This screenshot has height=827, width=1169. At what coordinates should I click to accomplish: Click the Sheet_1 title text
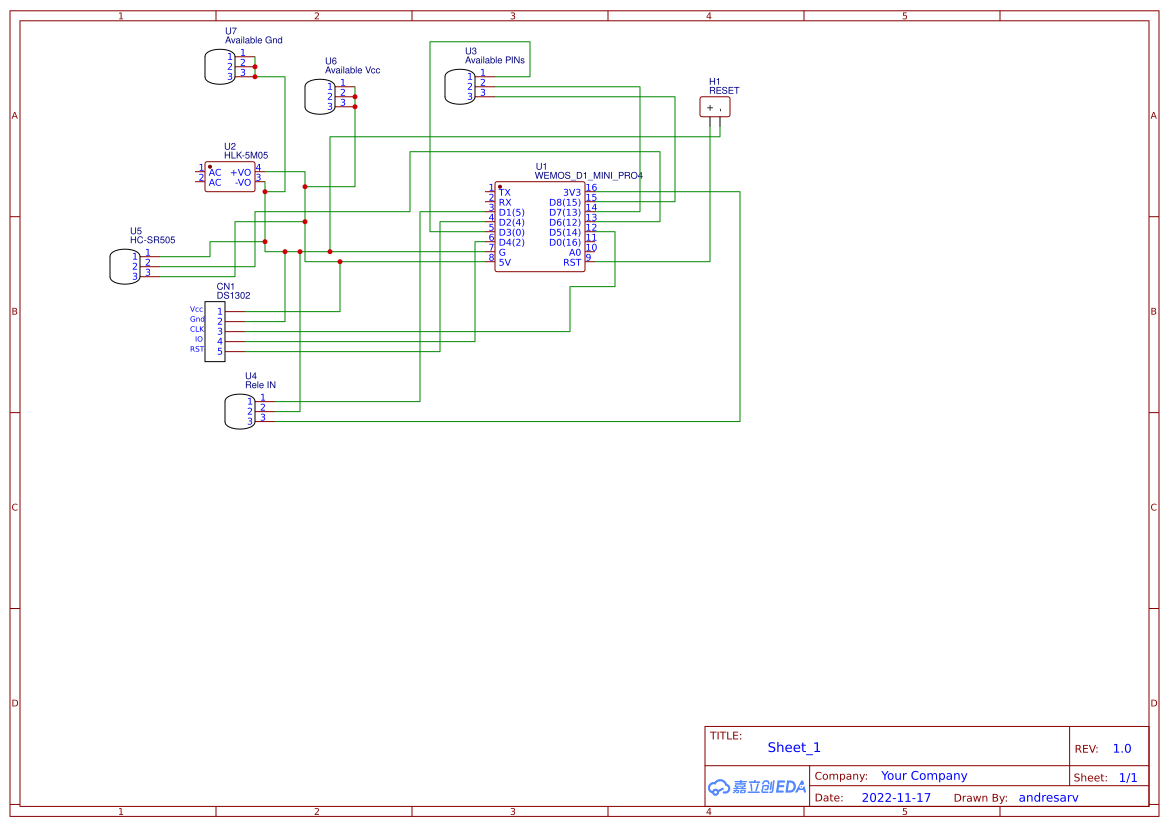tap(793, 747)
